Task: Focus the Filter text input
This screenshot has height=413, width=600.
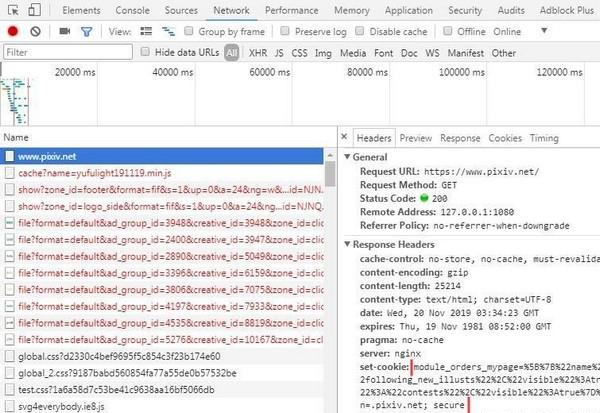Action: pos(68,52)
